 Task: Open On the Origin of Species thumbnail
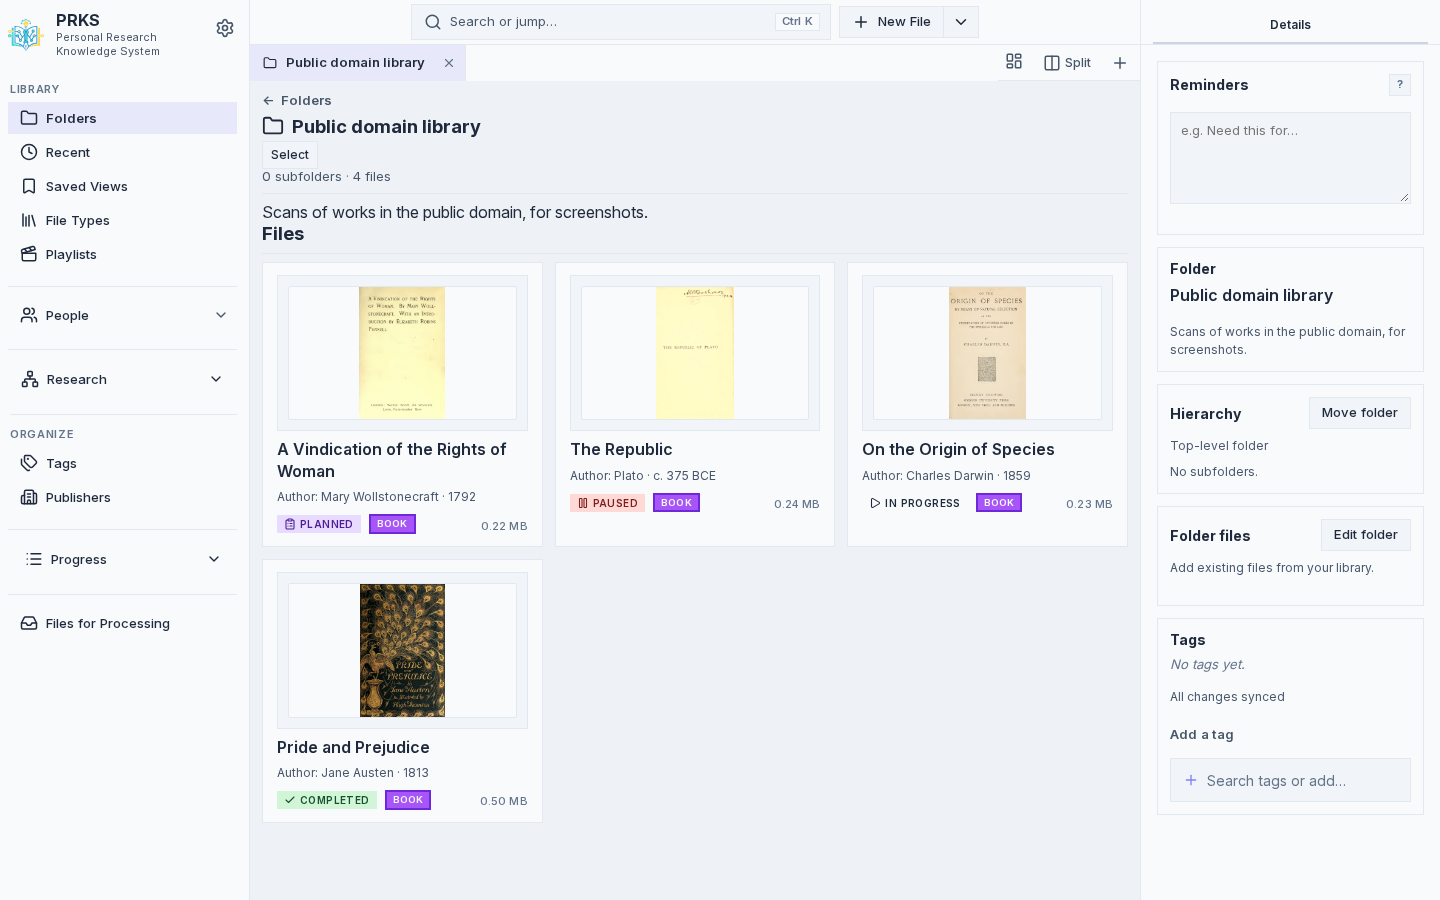[987, 353]
